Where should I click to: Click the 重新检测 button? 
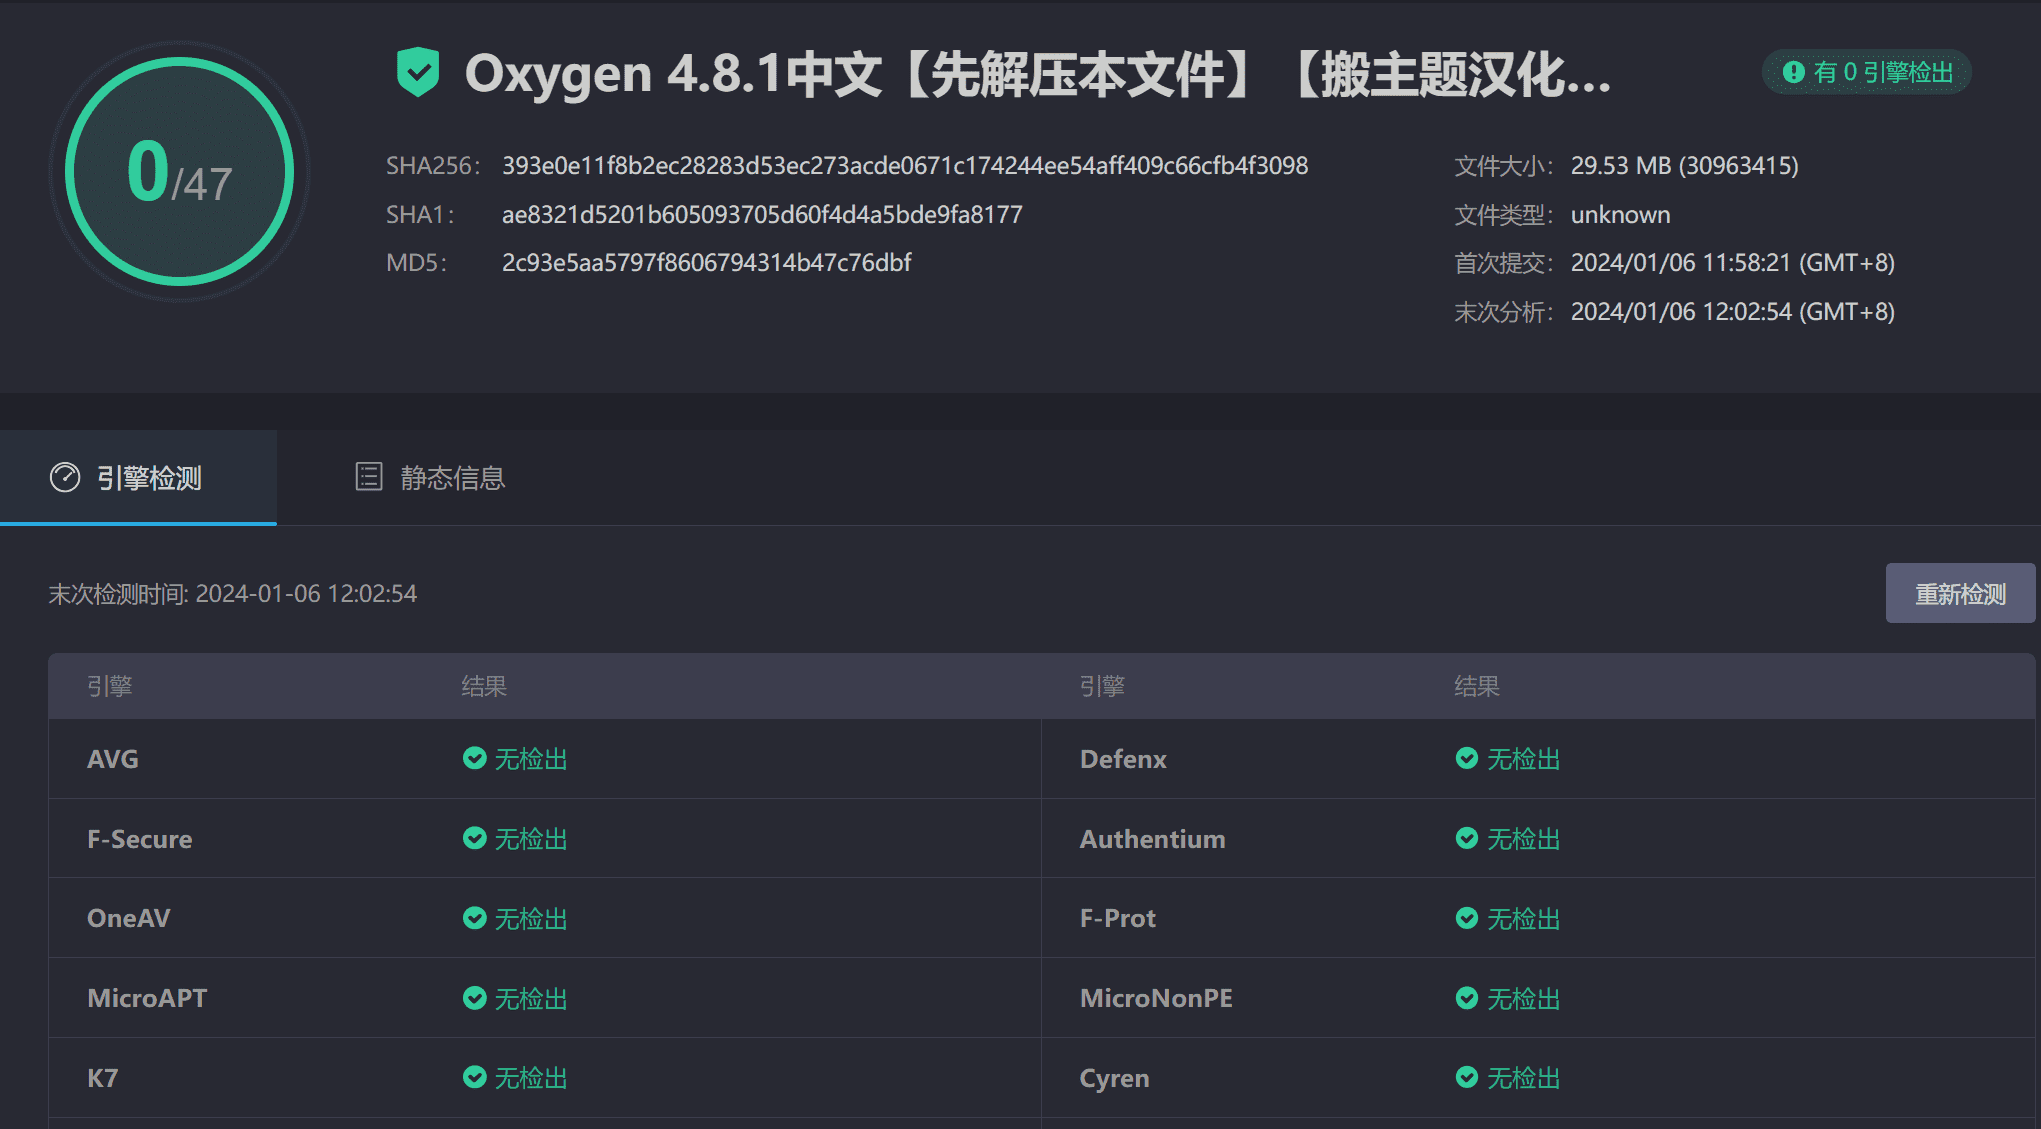(x=1960, y=593)
